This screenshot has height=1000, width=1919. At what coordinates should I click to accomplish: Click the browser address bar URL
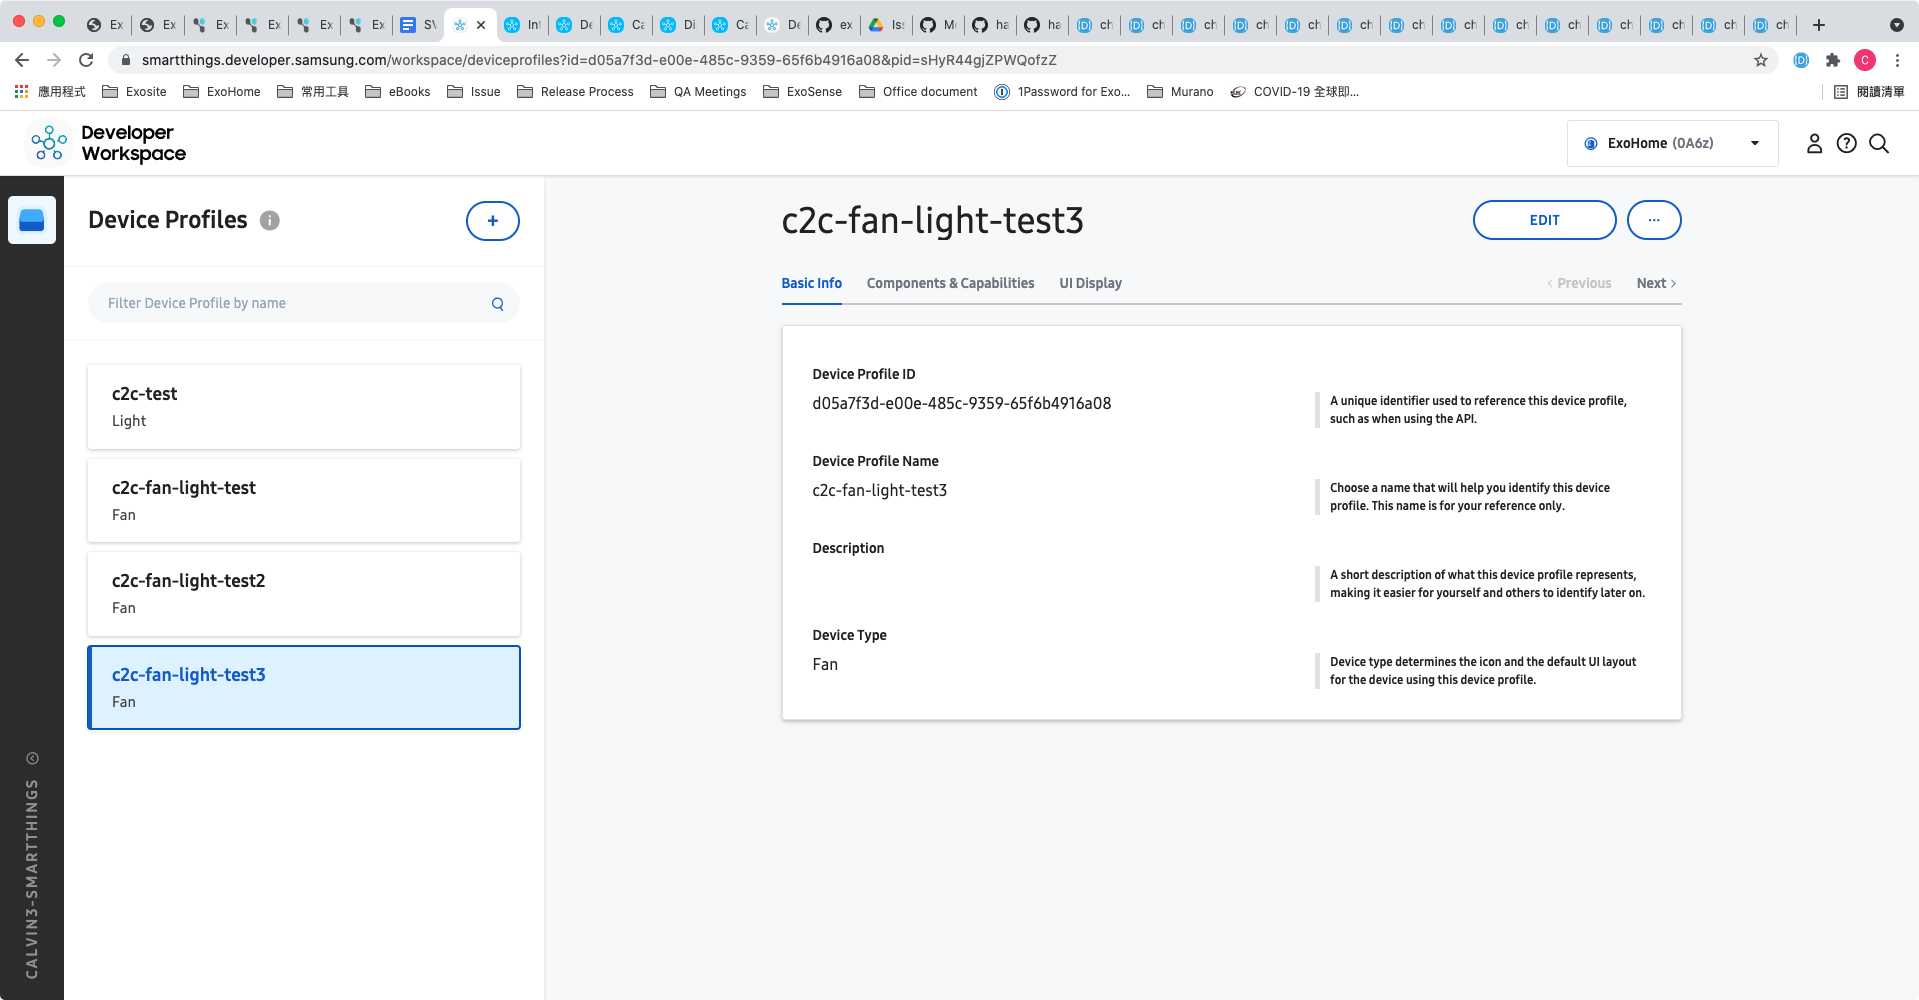(599, 60)
